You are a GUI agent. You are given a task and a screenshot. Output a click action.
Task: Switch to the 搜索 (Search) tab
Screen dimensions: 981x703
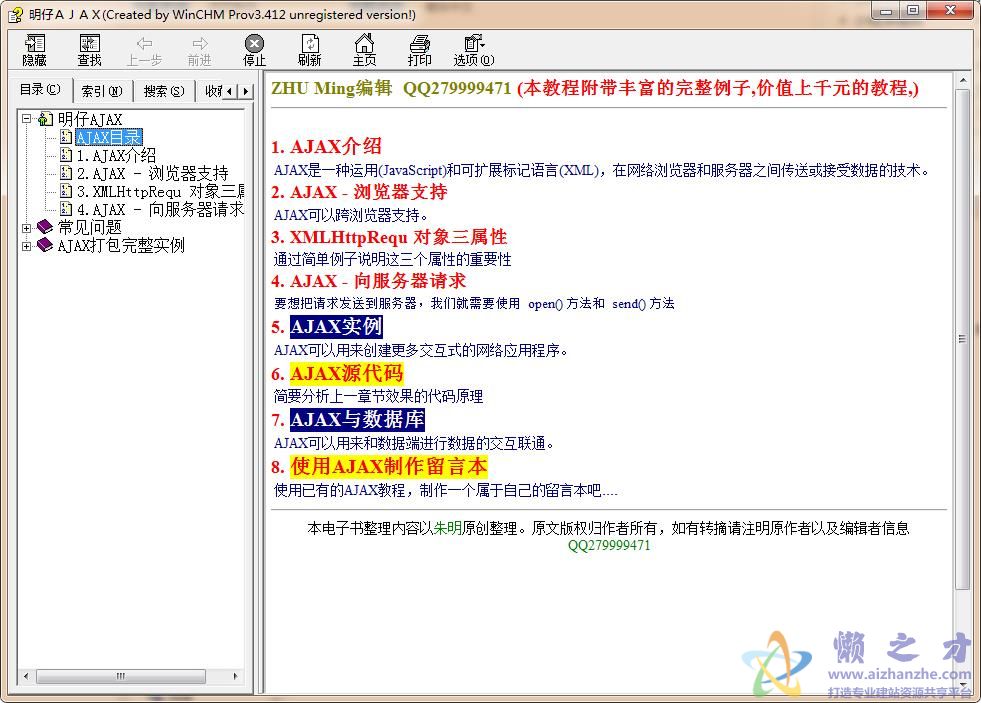point(162,89)
